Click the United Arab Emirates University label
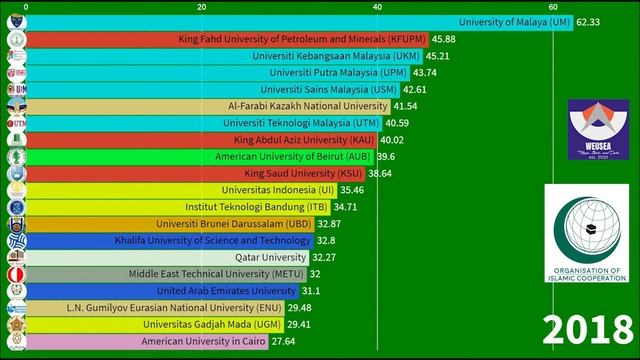The image size is (640, 360). tap(227, 291)
